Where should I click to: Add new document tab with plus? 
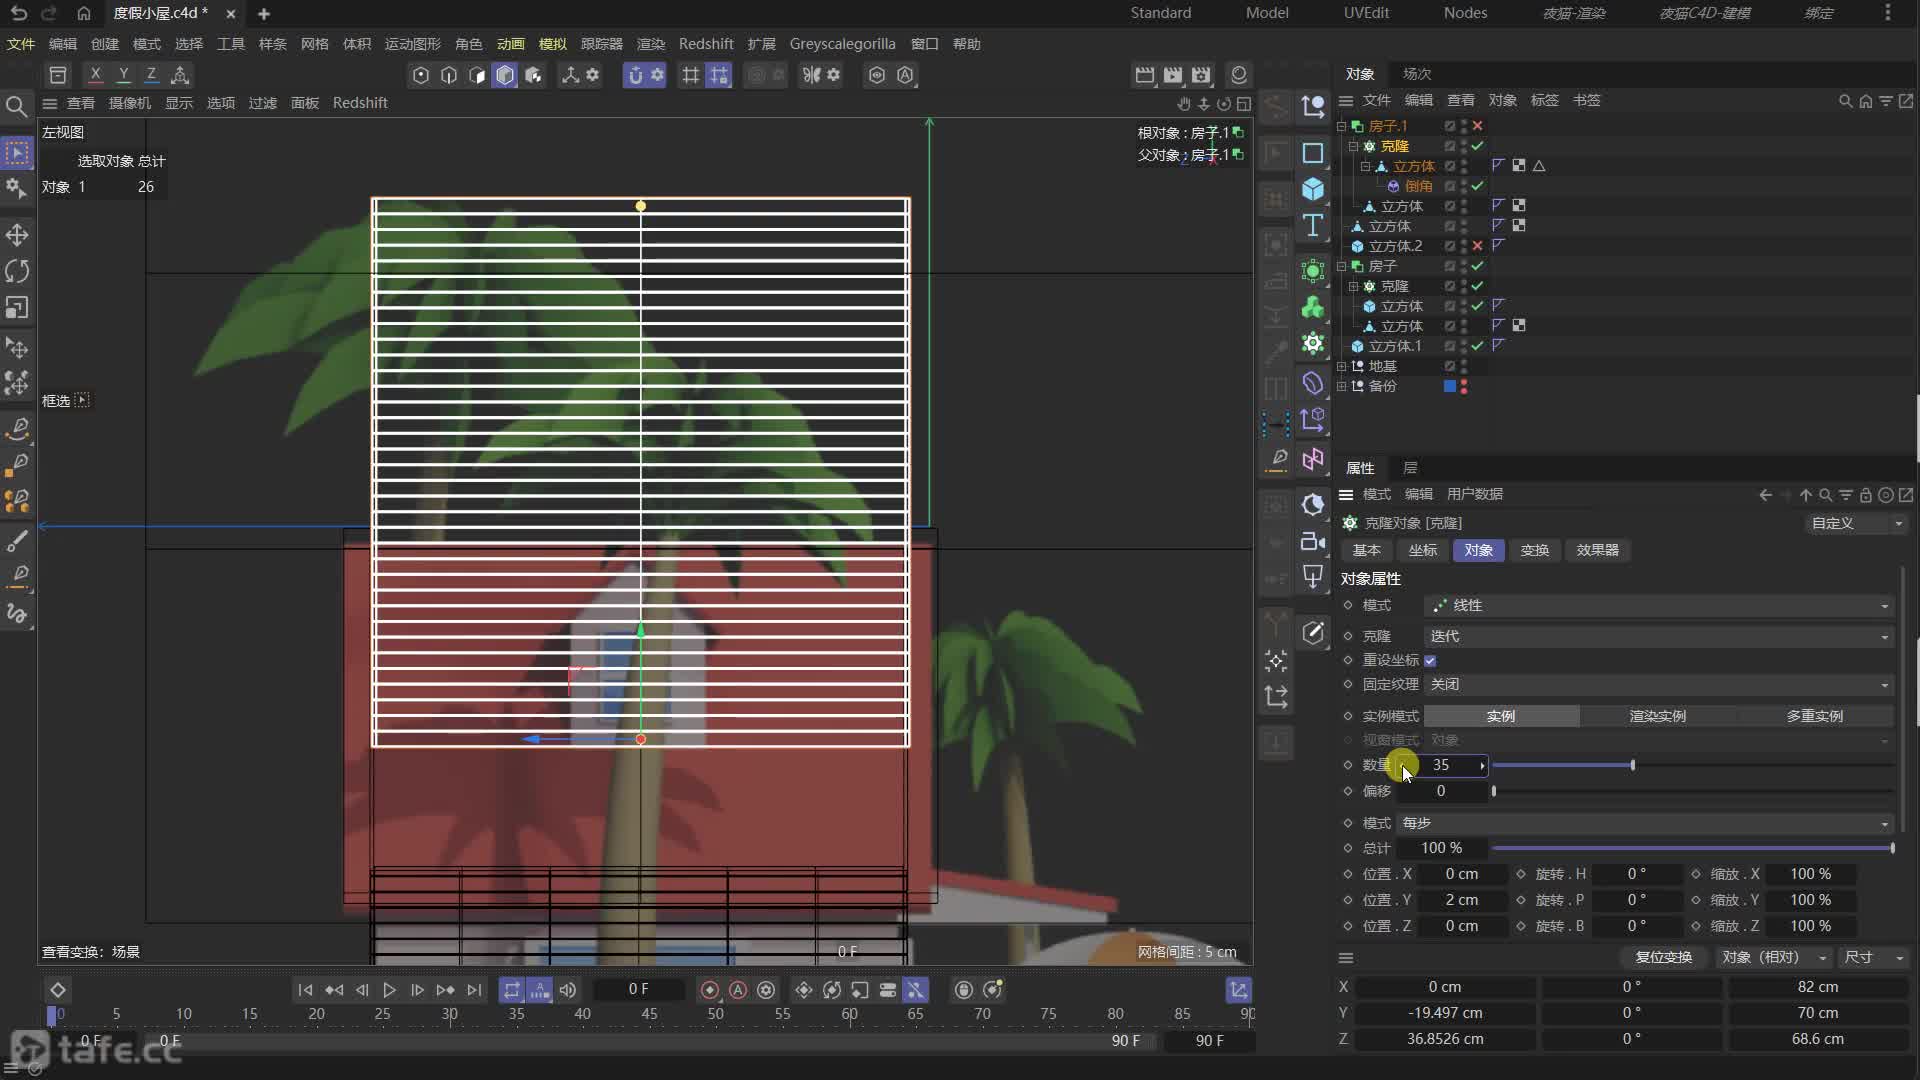[x=264, y=14]
